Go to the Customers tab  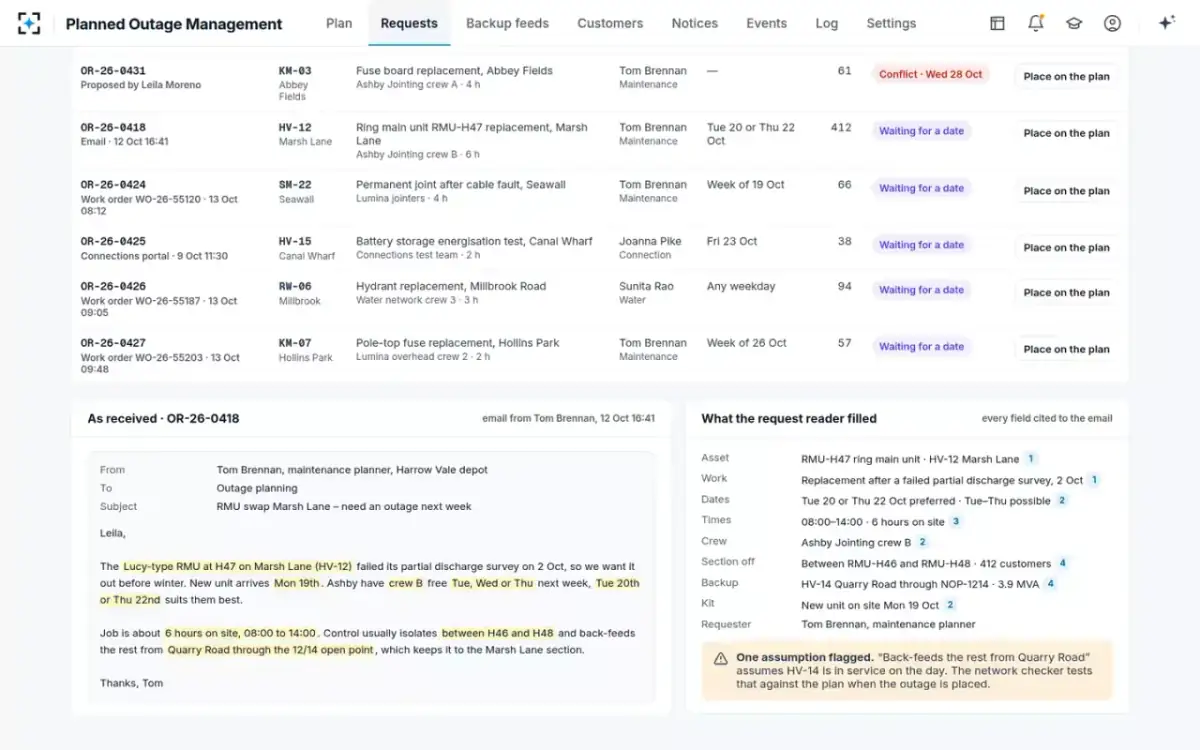(610, 23)
